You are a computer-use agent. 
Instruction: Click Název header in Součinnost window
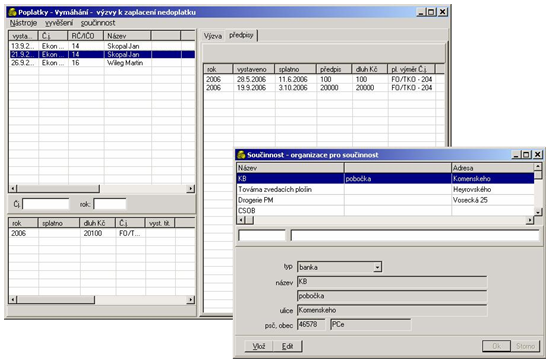(290, 168)
